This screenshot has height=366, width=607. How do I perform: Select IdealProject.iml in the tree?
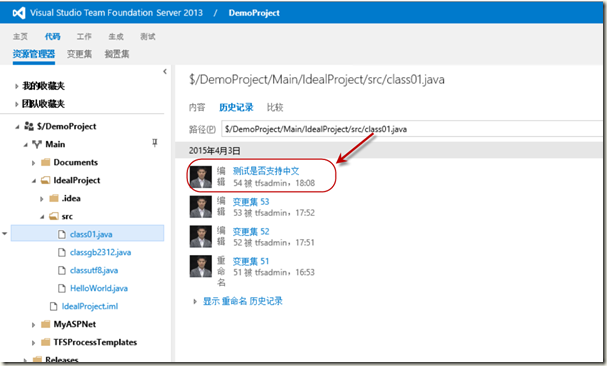(90, 306)
